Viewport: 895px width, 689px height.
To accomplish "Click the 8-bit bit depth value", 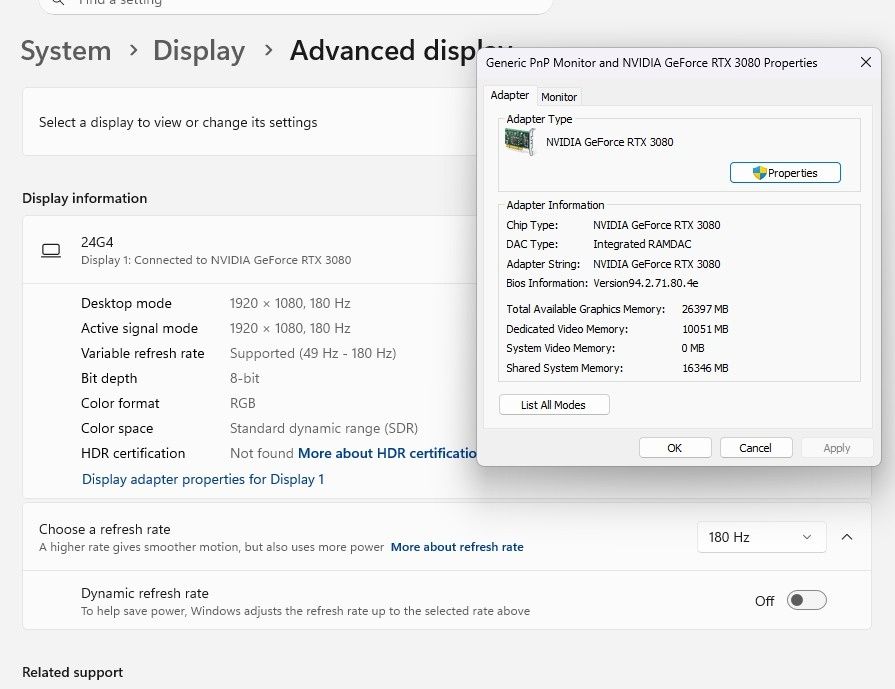I will pyautogui.click(x=244, y=378).
